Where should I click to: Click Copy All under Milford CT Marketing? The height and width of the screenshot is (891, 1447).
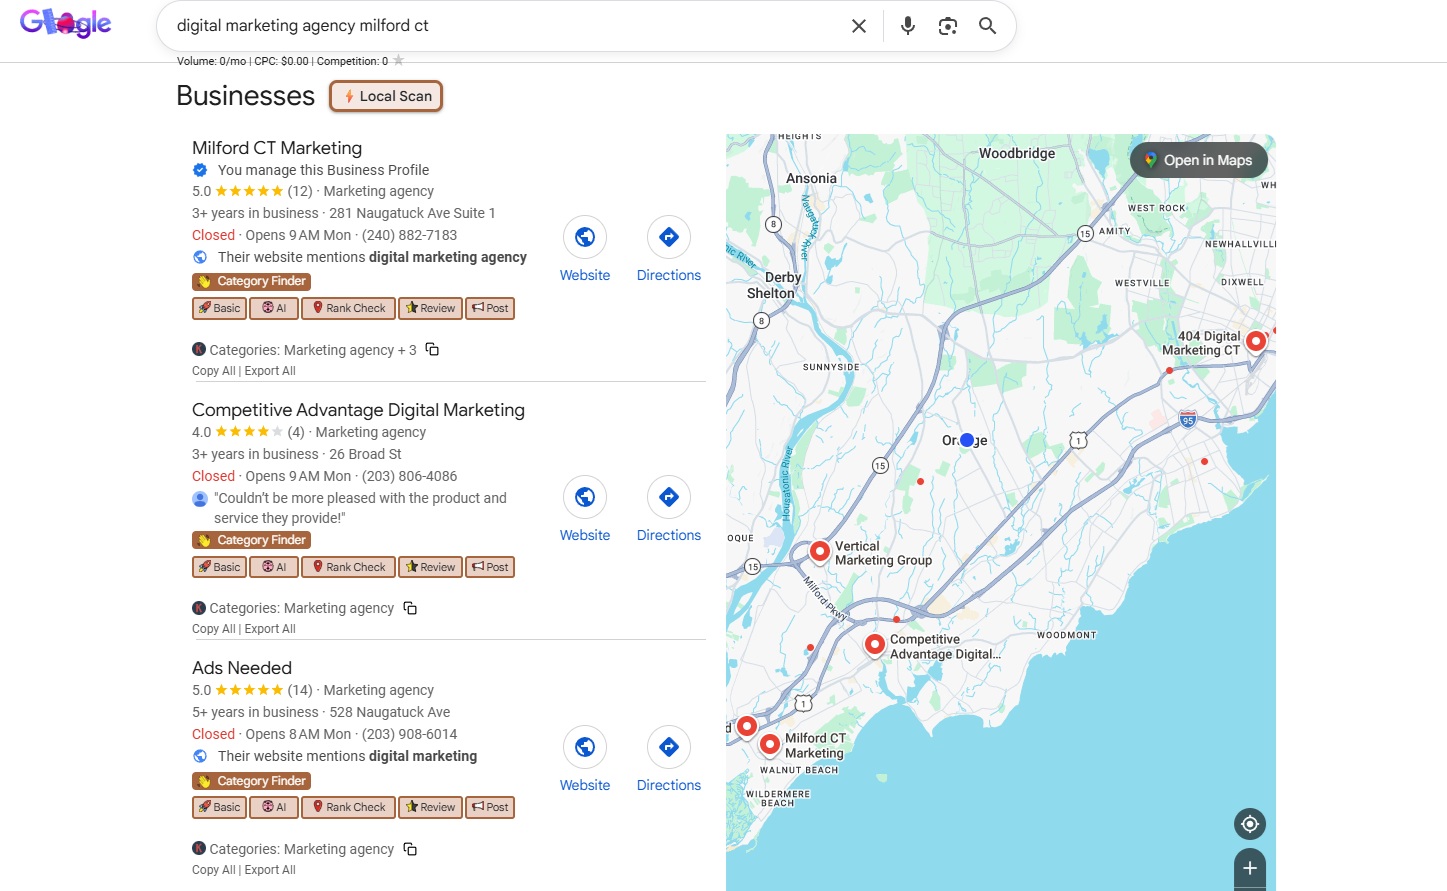click(213, 371)
